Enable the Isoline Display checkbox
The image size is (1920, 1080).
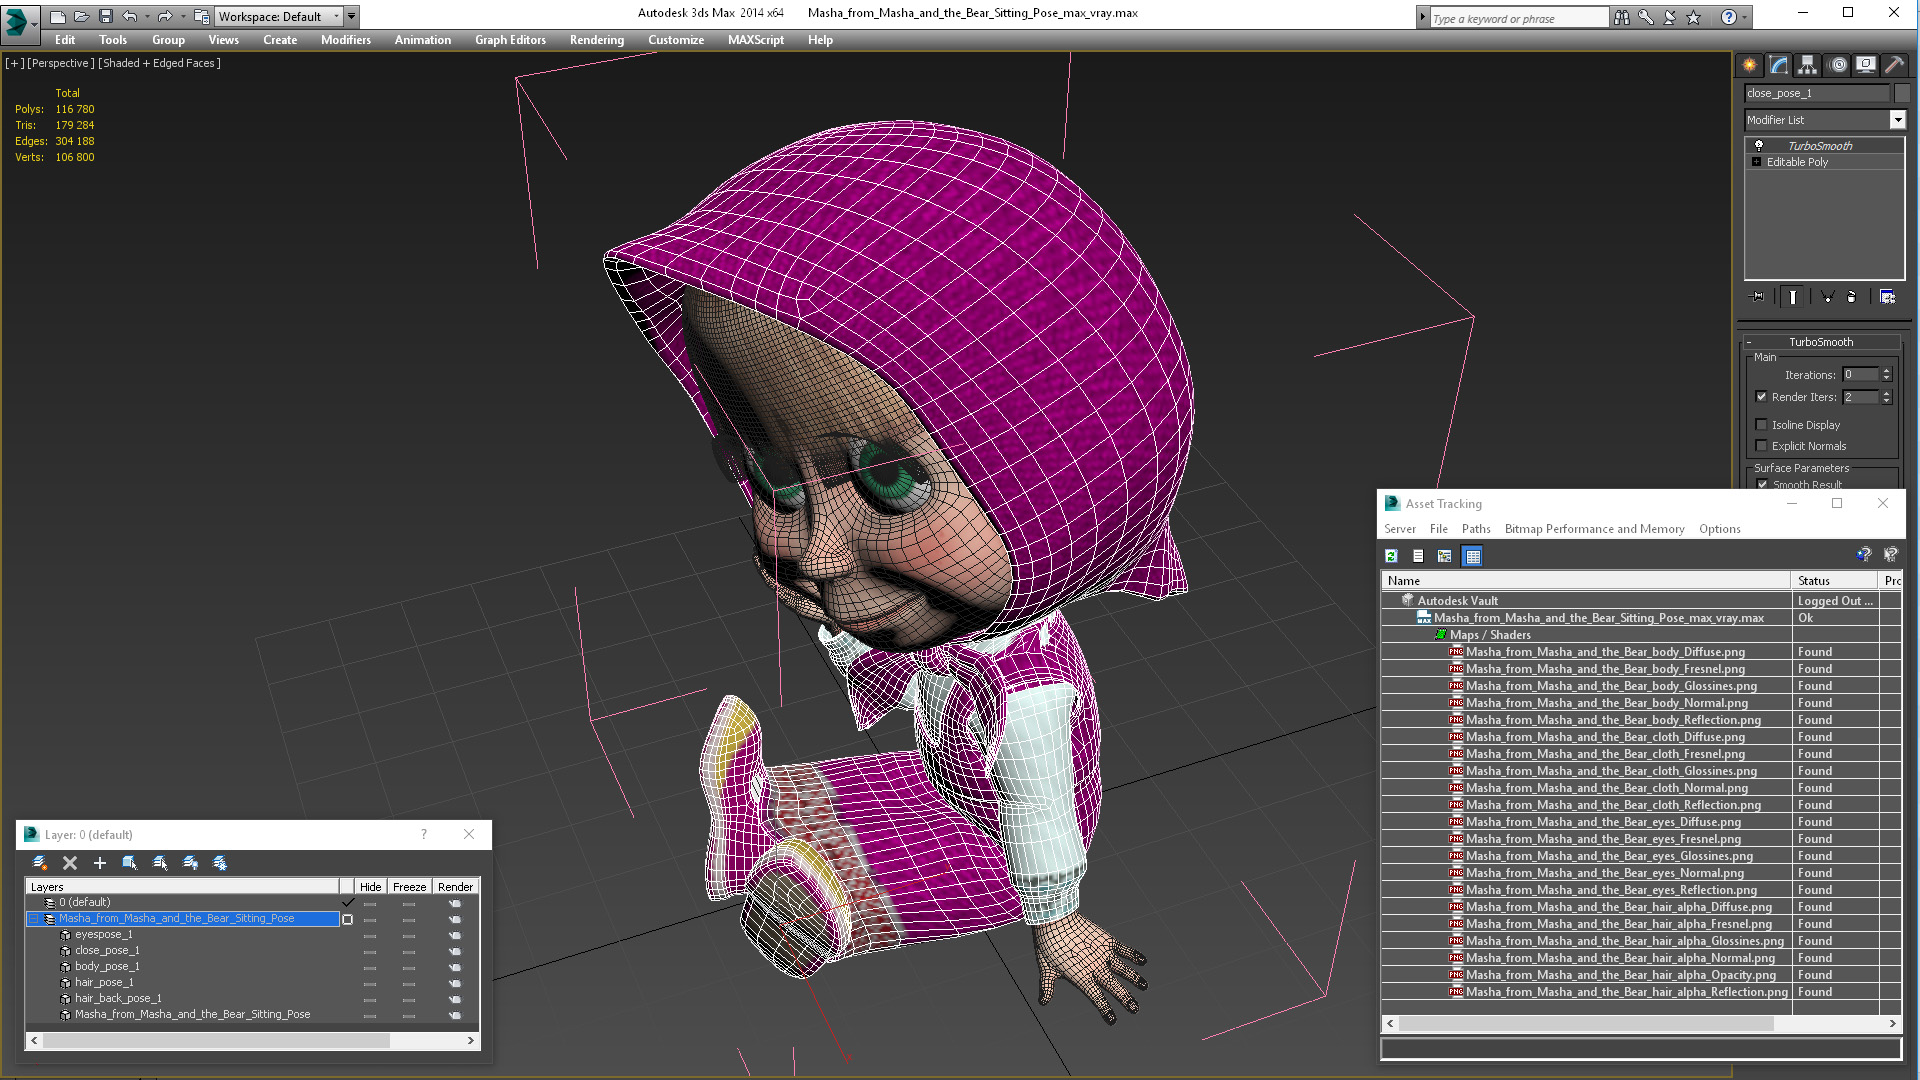click(x=1762, y=425)
